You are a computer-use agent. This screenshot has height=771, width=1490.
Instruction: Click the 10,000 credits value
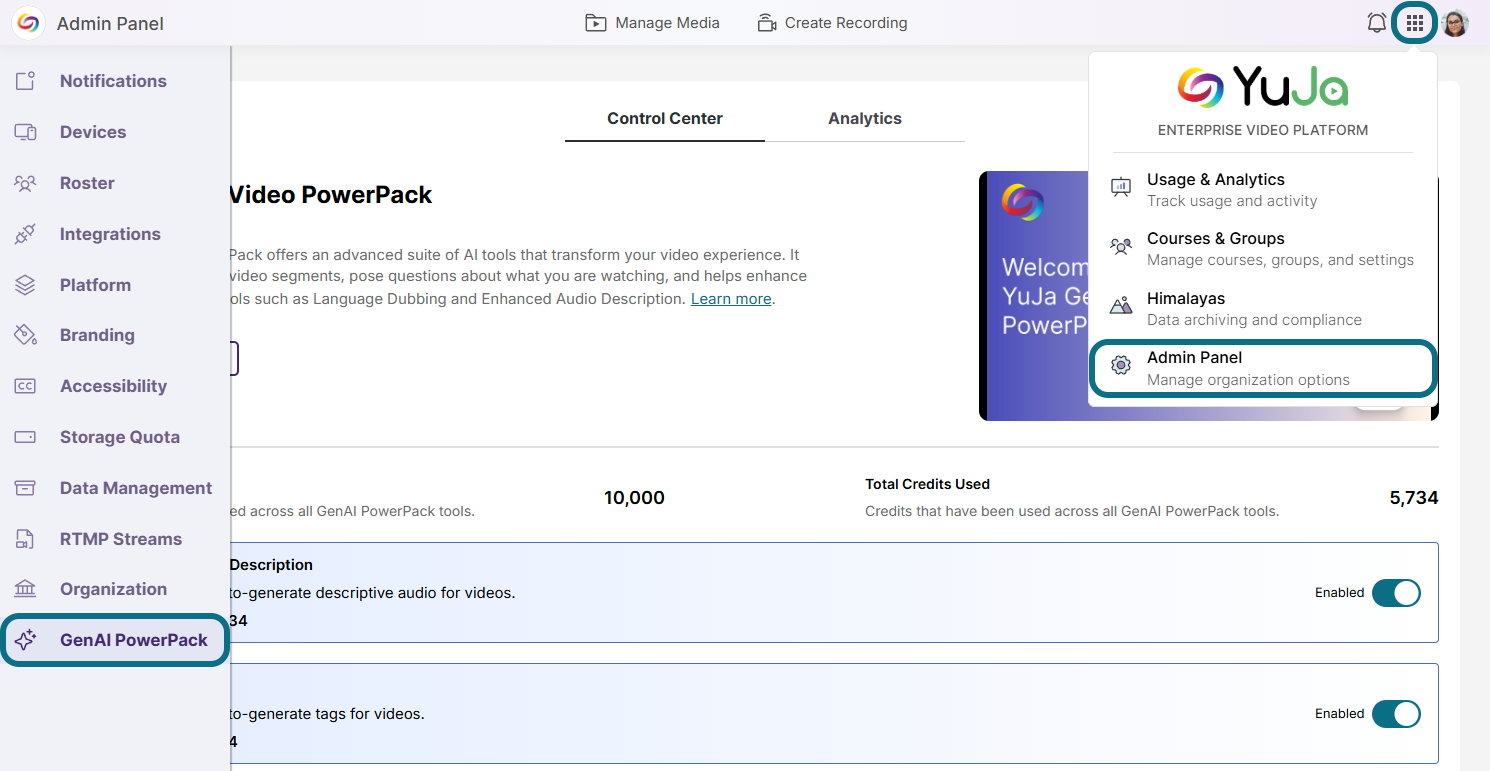point(634,498)
